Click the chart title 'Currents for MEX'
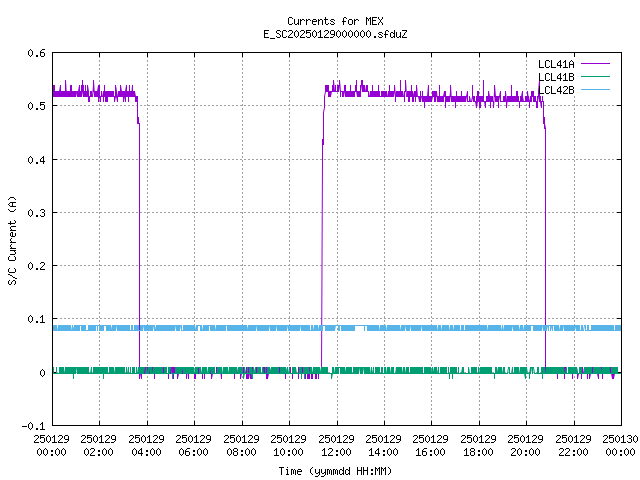 pyautogui.click(x=335, y=21)
